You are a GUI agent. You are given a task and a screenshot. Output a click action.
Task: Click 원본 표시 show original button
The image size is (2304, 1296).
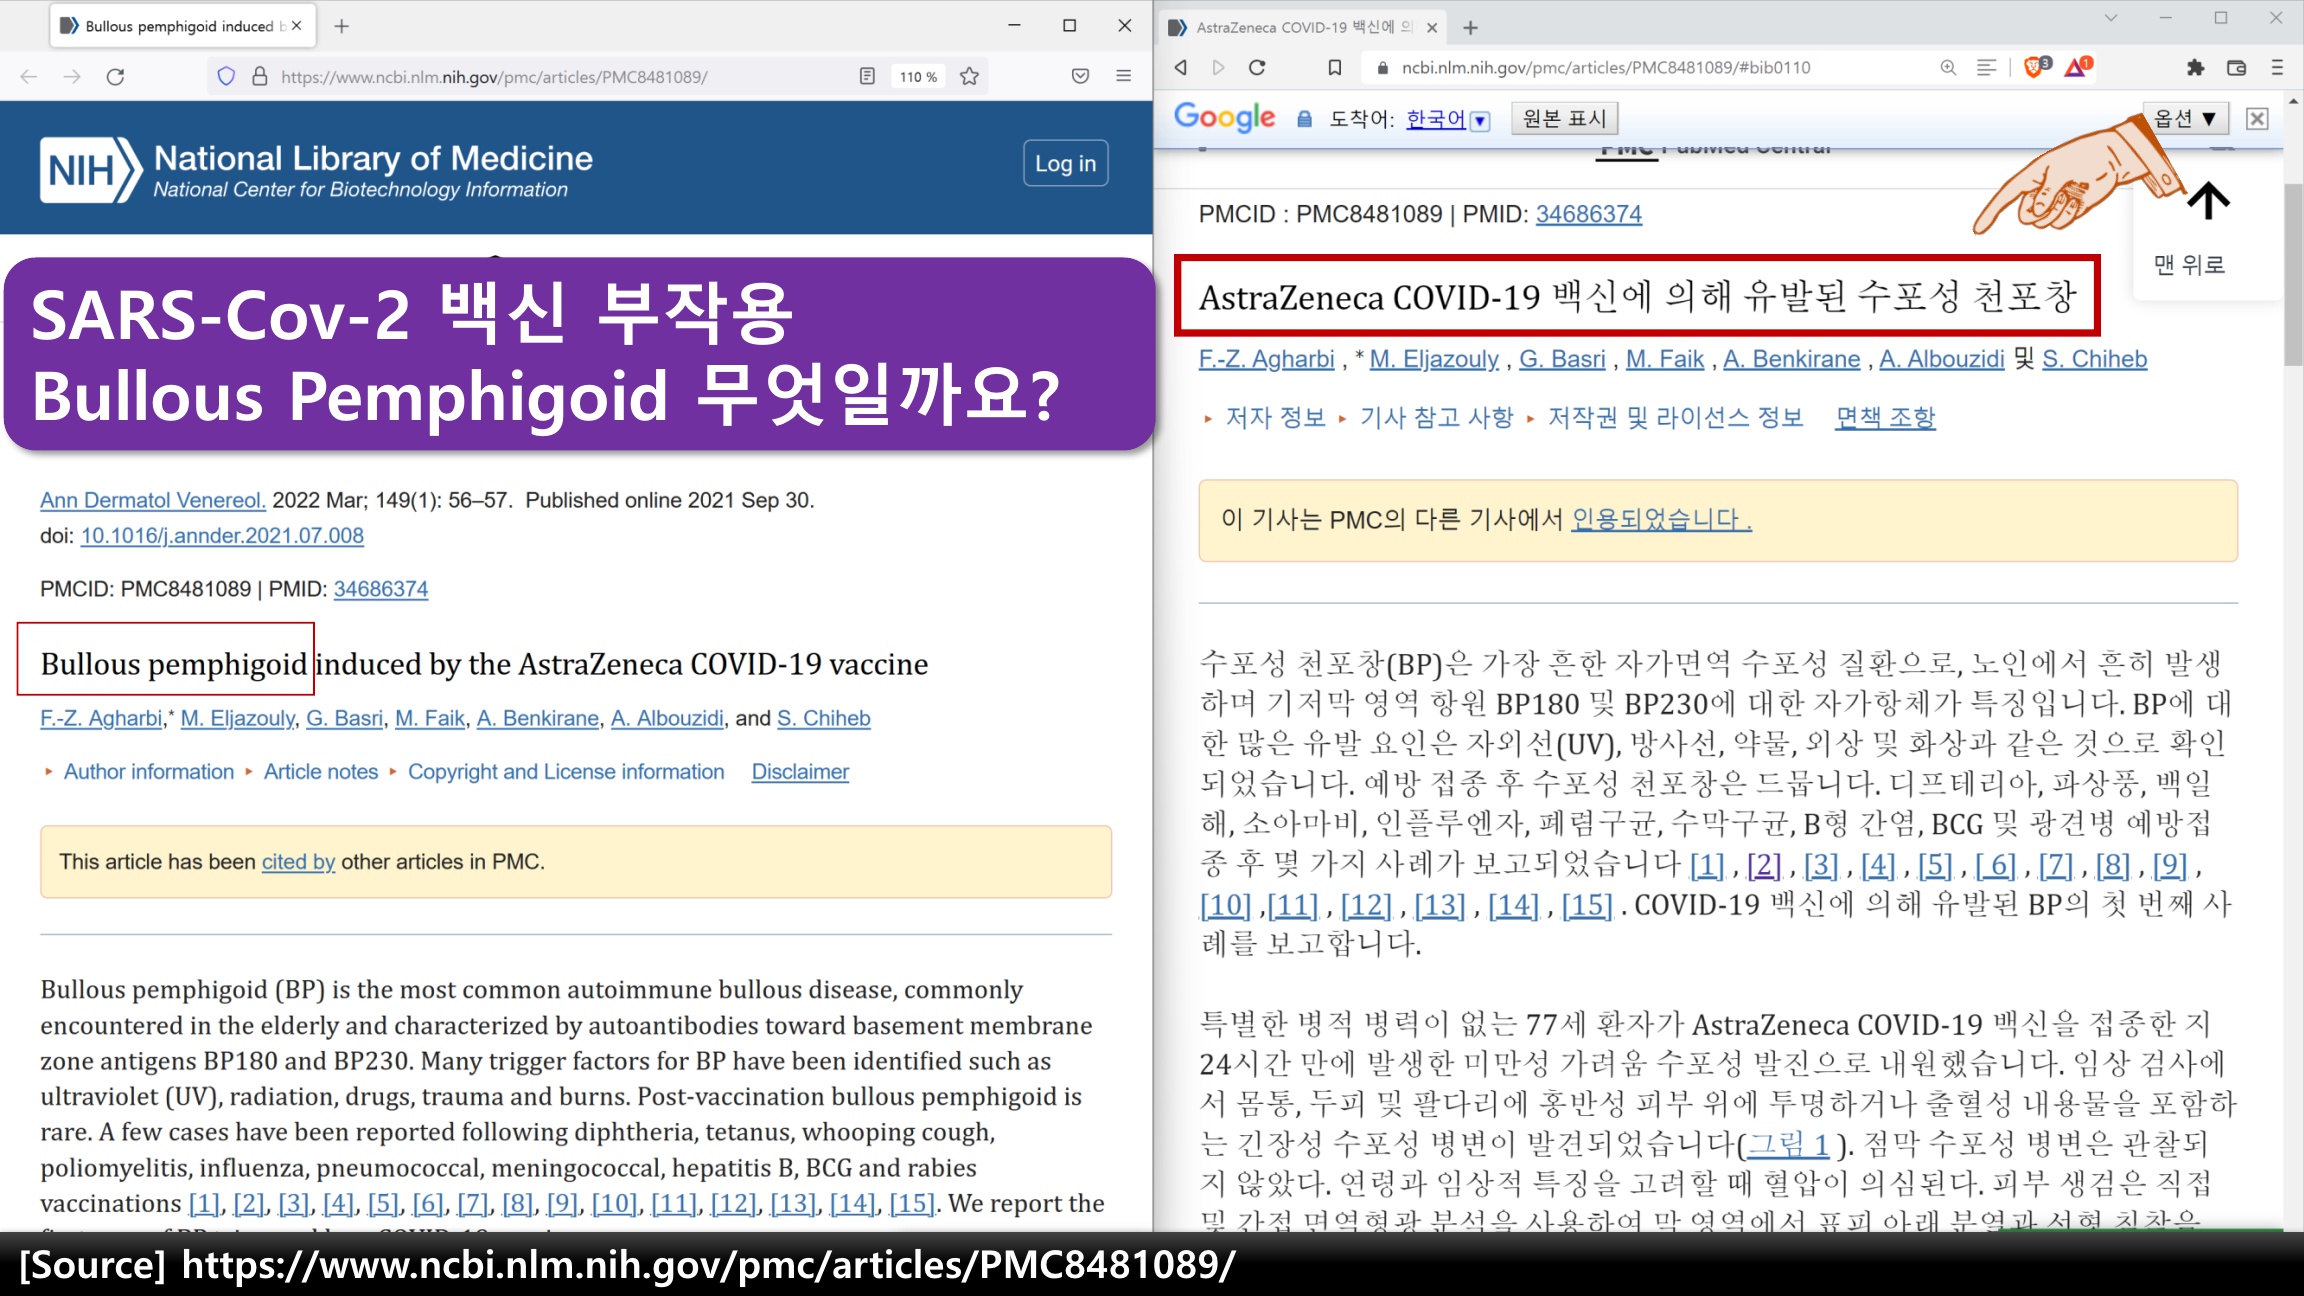click(1564, 118)
